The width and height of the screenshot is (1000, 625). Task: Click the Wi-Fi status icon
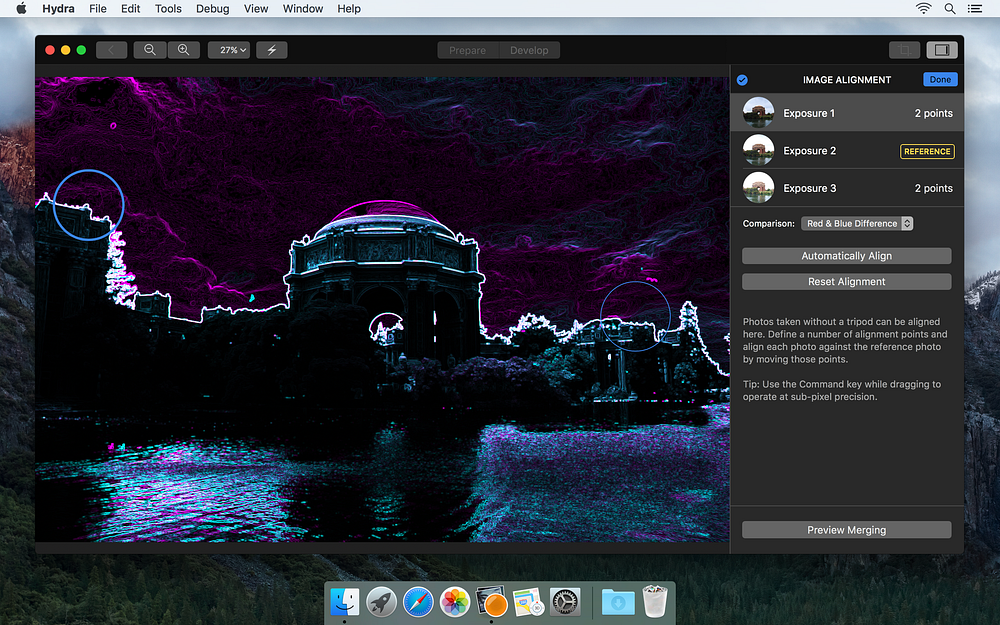point(923,8)
